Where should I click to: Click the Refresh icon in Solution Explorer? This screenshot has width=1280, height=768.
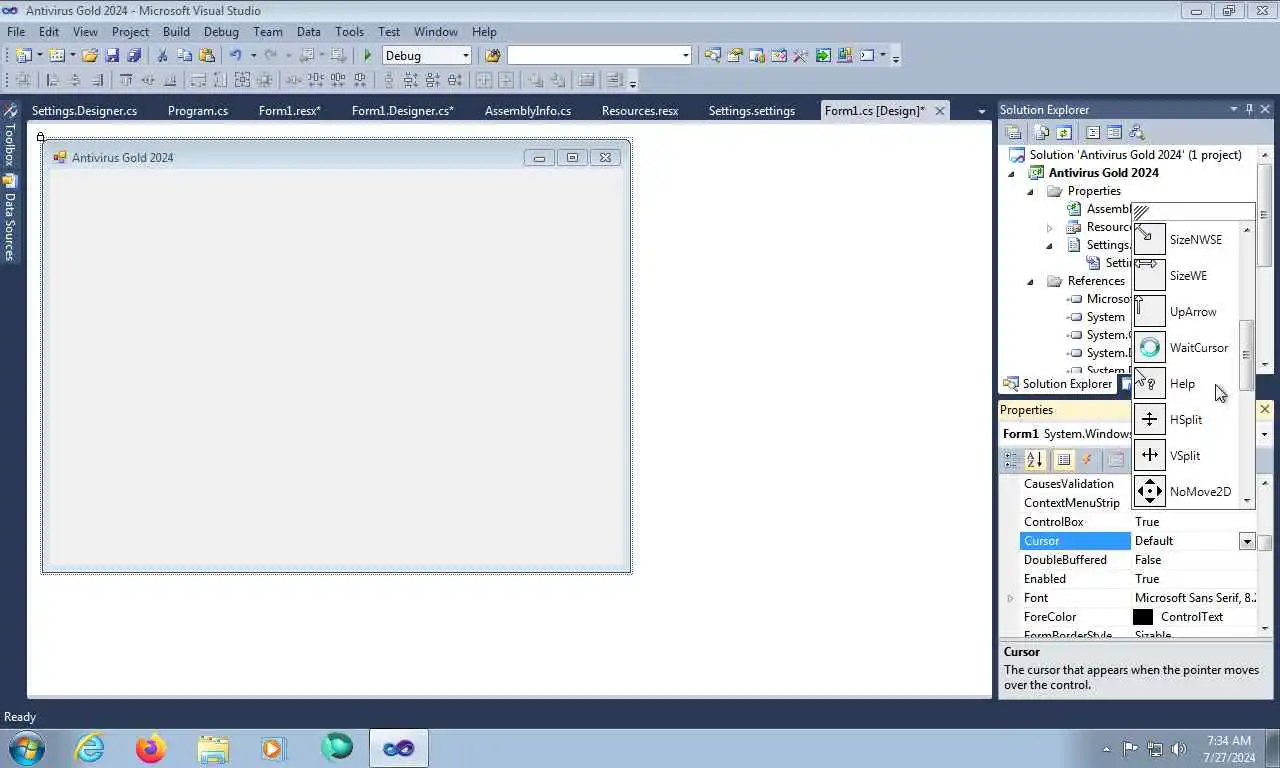1064,132
